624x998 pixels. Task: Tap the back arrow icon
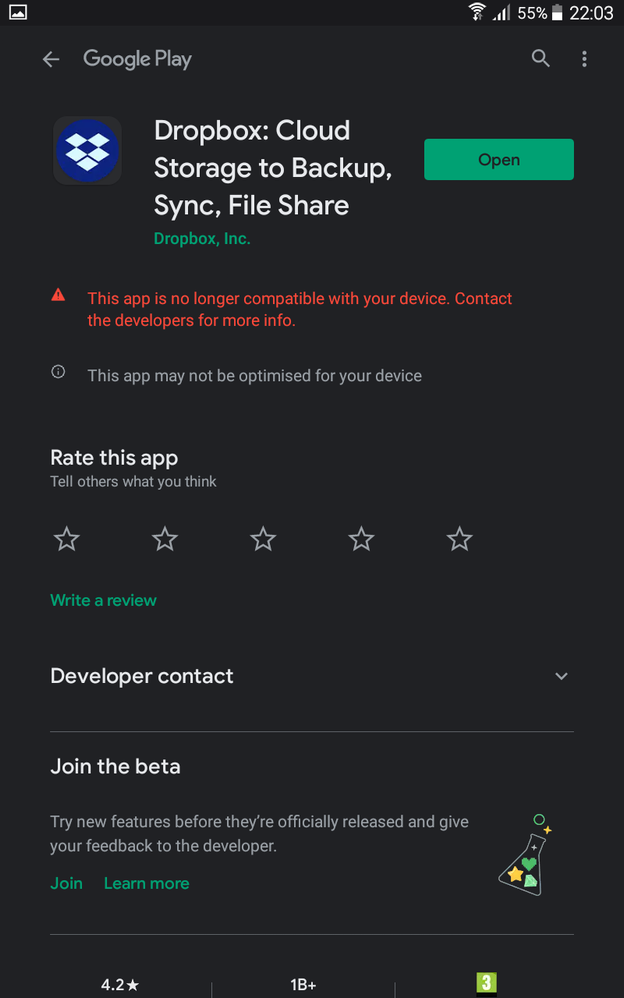51,60
